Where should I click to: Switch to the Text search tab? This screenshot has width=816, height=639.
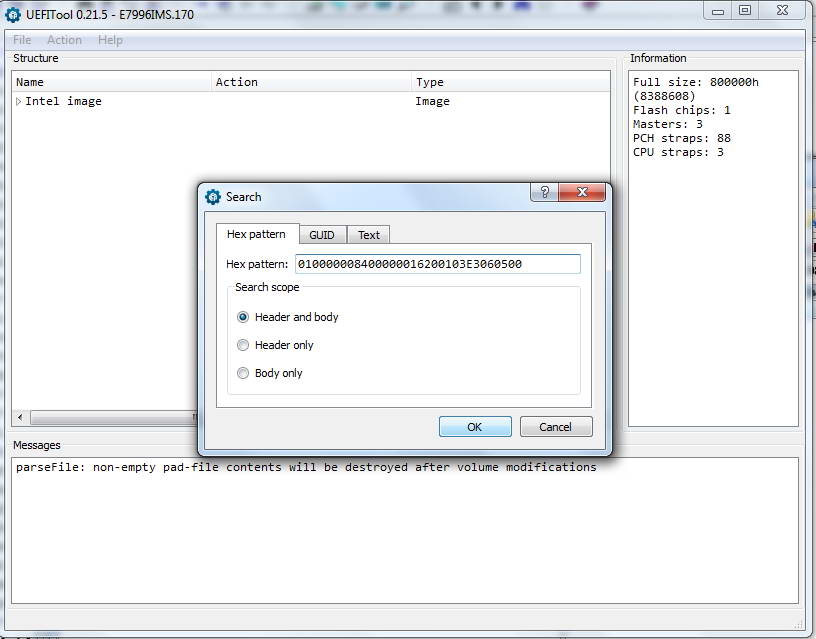click(368, 235)
